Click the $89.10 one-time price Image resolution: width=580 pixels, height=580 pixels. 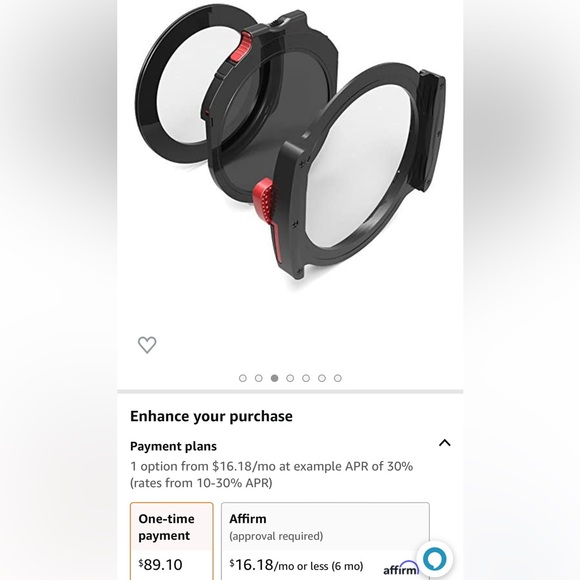(x=160, y=565)
